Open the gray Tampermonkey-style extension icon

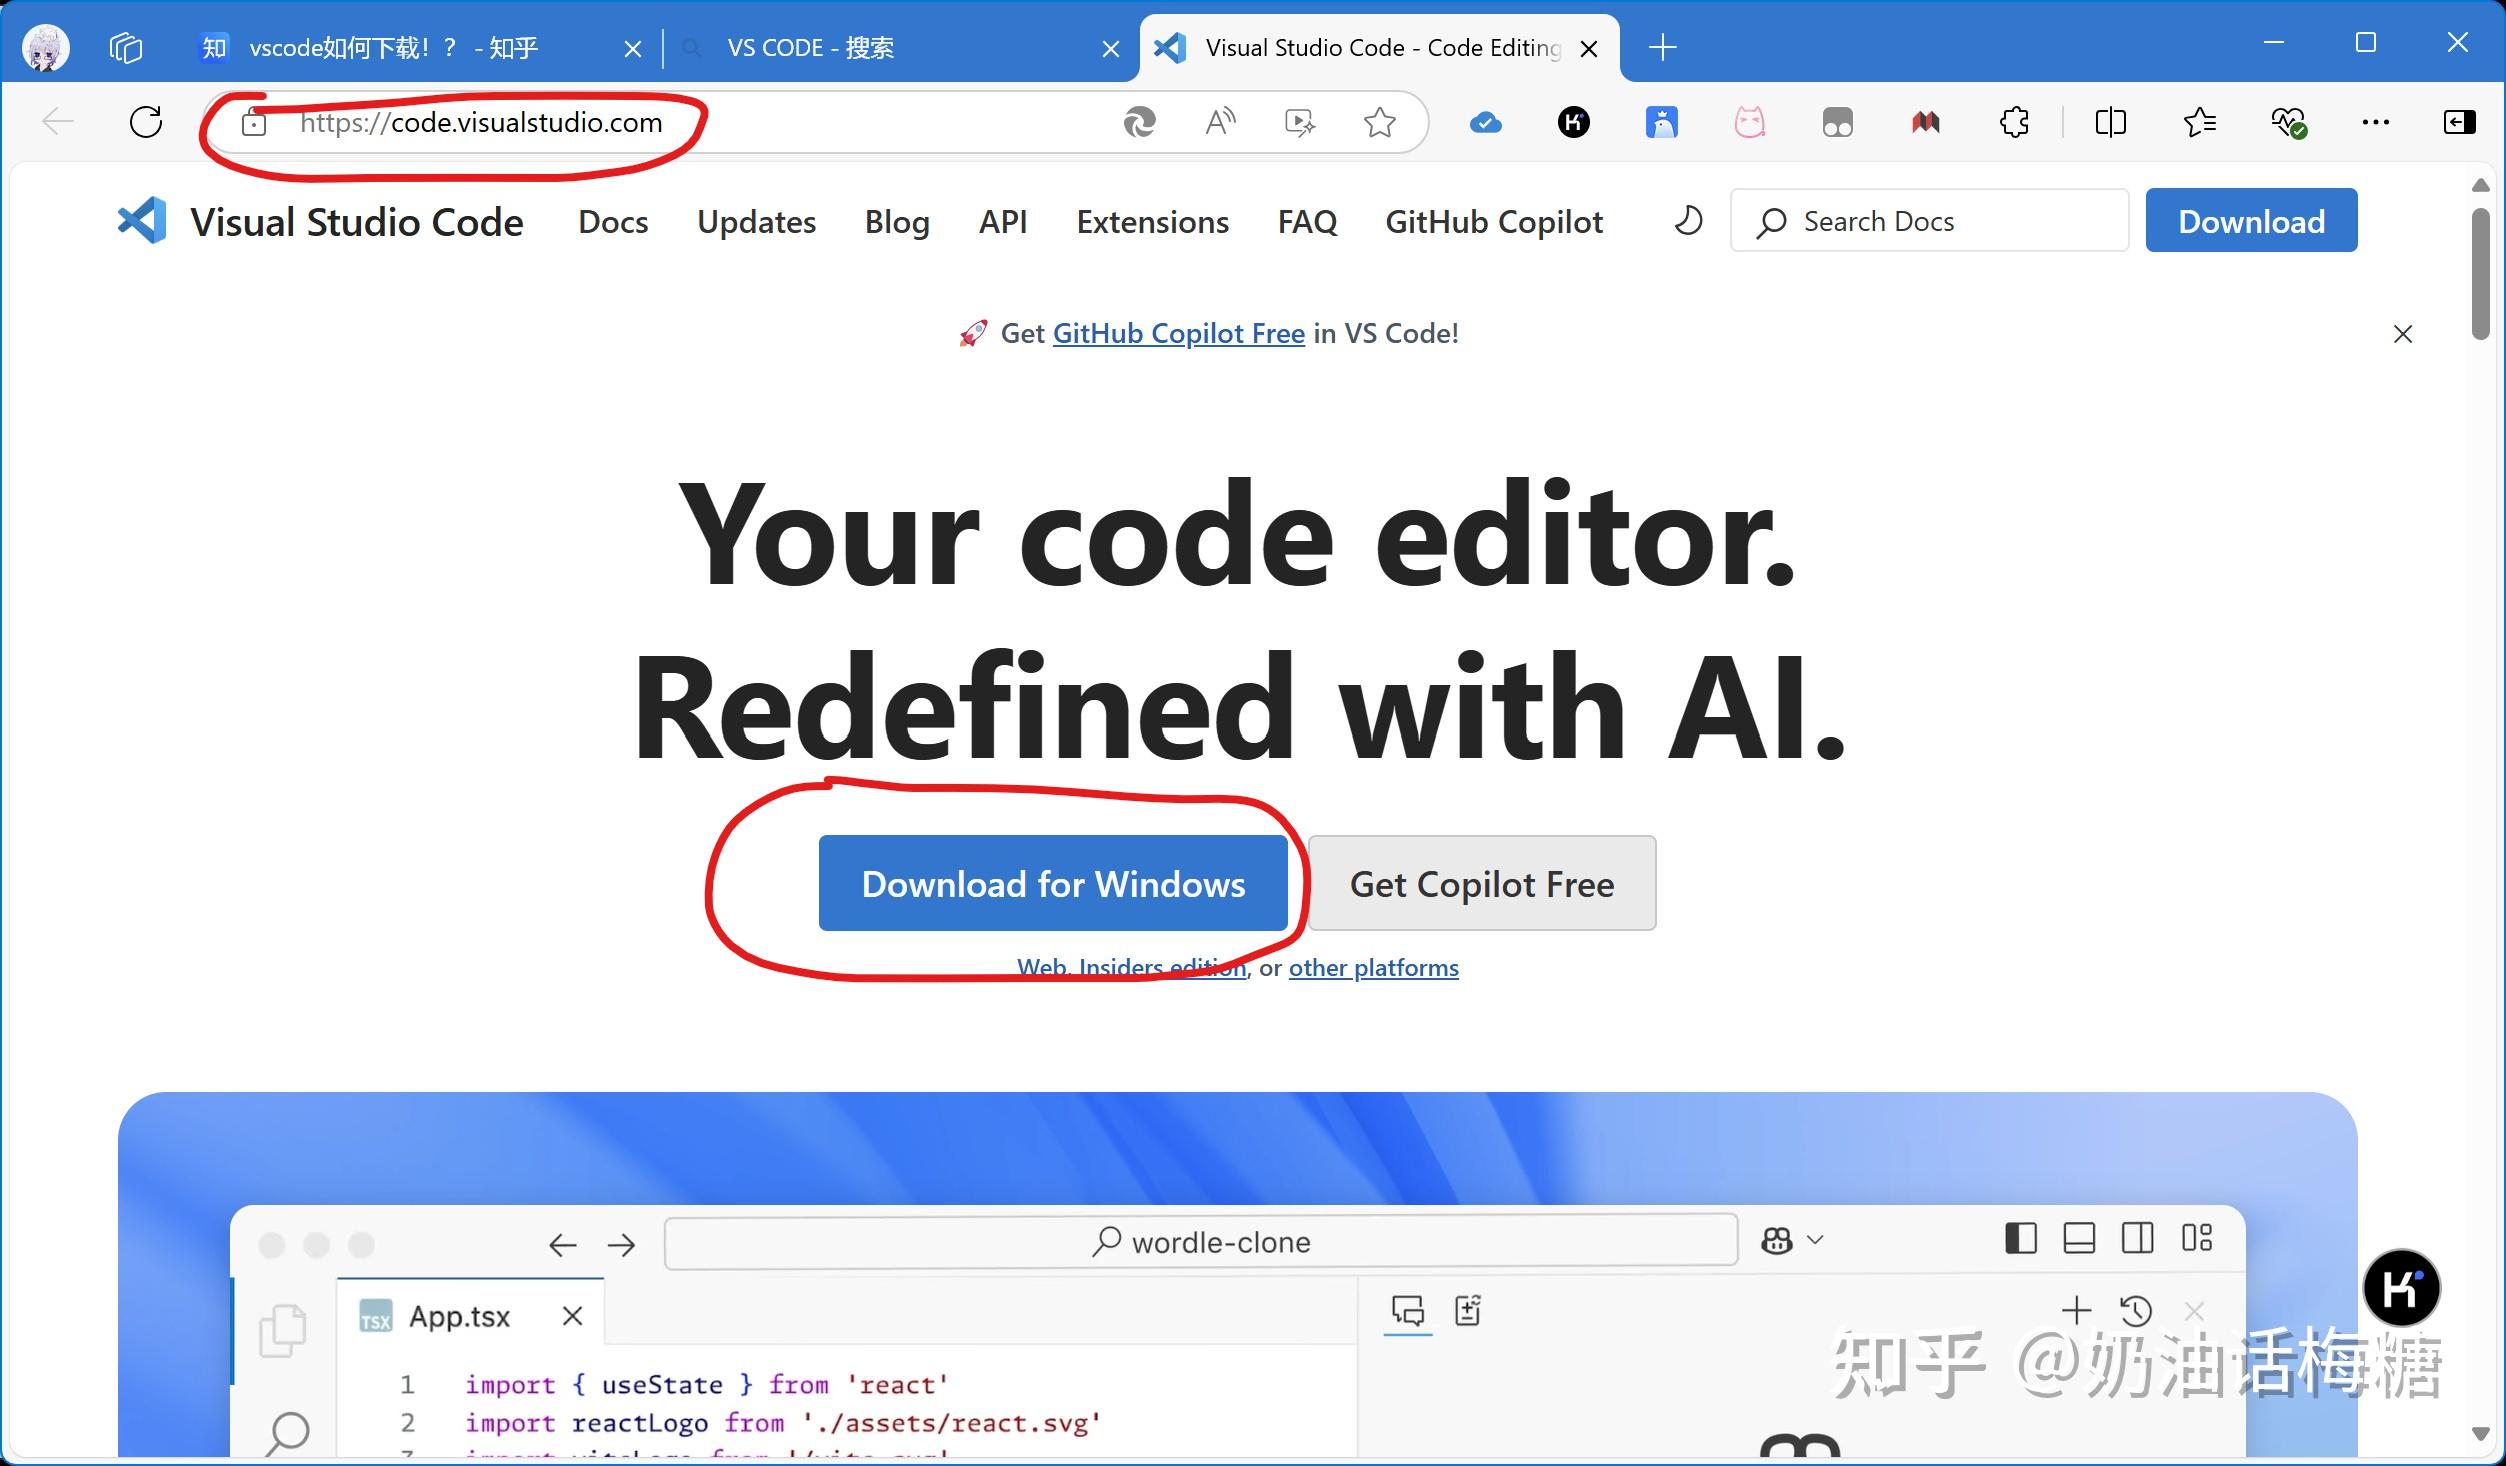pyautogui.click(x=1838, y=122)
